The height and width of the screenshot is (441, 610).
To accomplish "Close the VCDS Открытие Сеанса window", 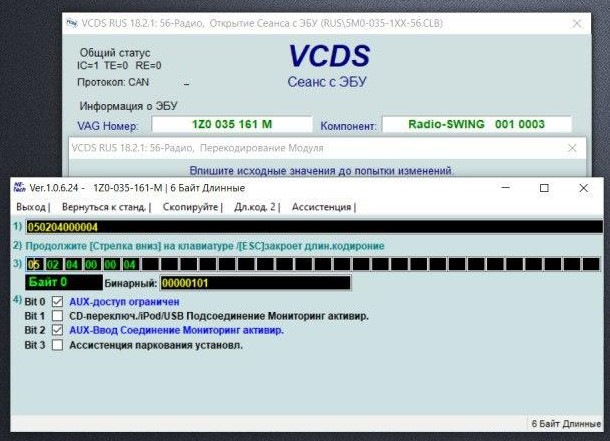I will pyautogui.click(x=577, y=24).
